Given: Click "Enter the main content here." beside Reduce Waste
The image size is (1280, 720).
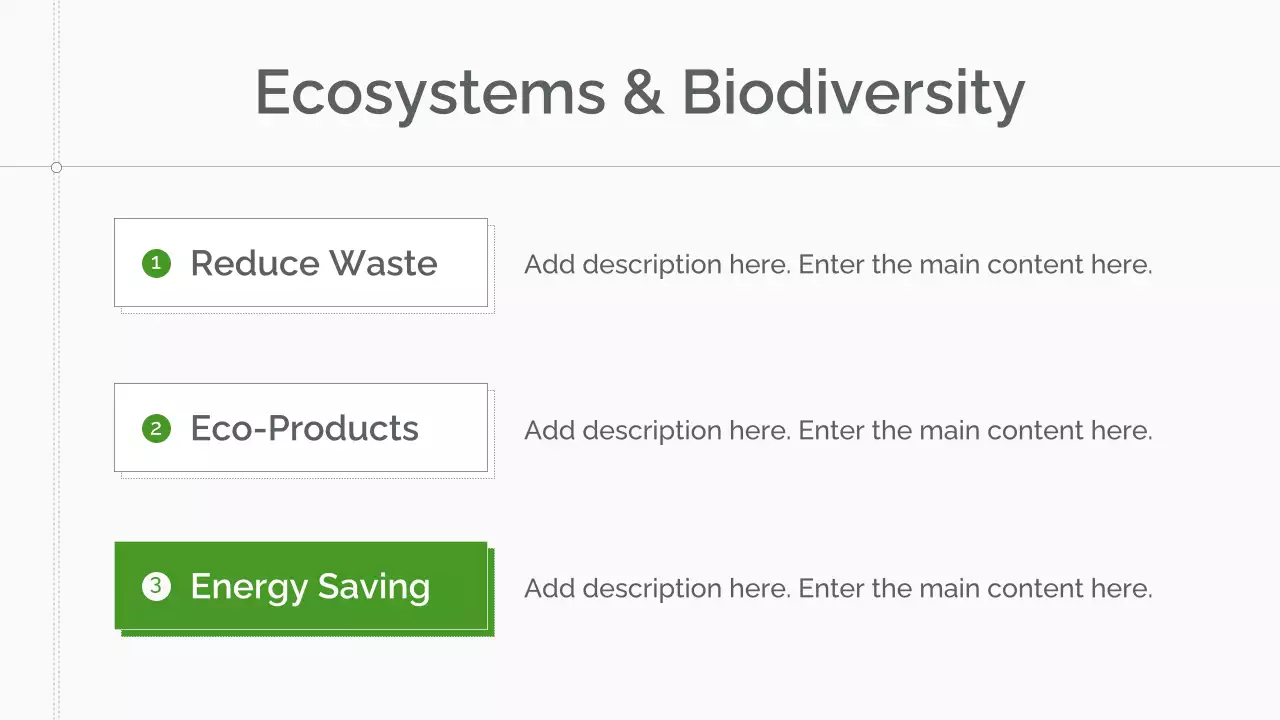Looking at the screenshot, I should [975, 265].
